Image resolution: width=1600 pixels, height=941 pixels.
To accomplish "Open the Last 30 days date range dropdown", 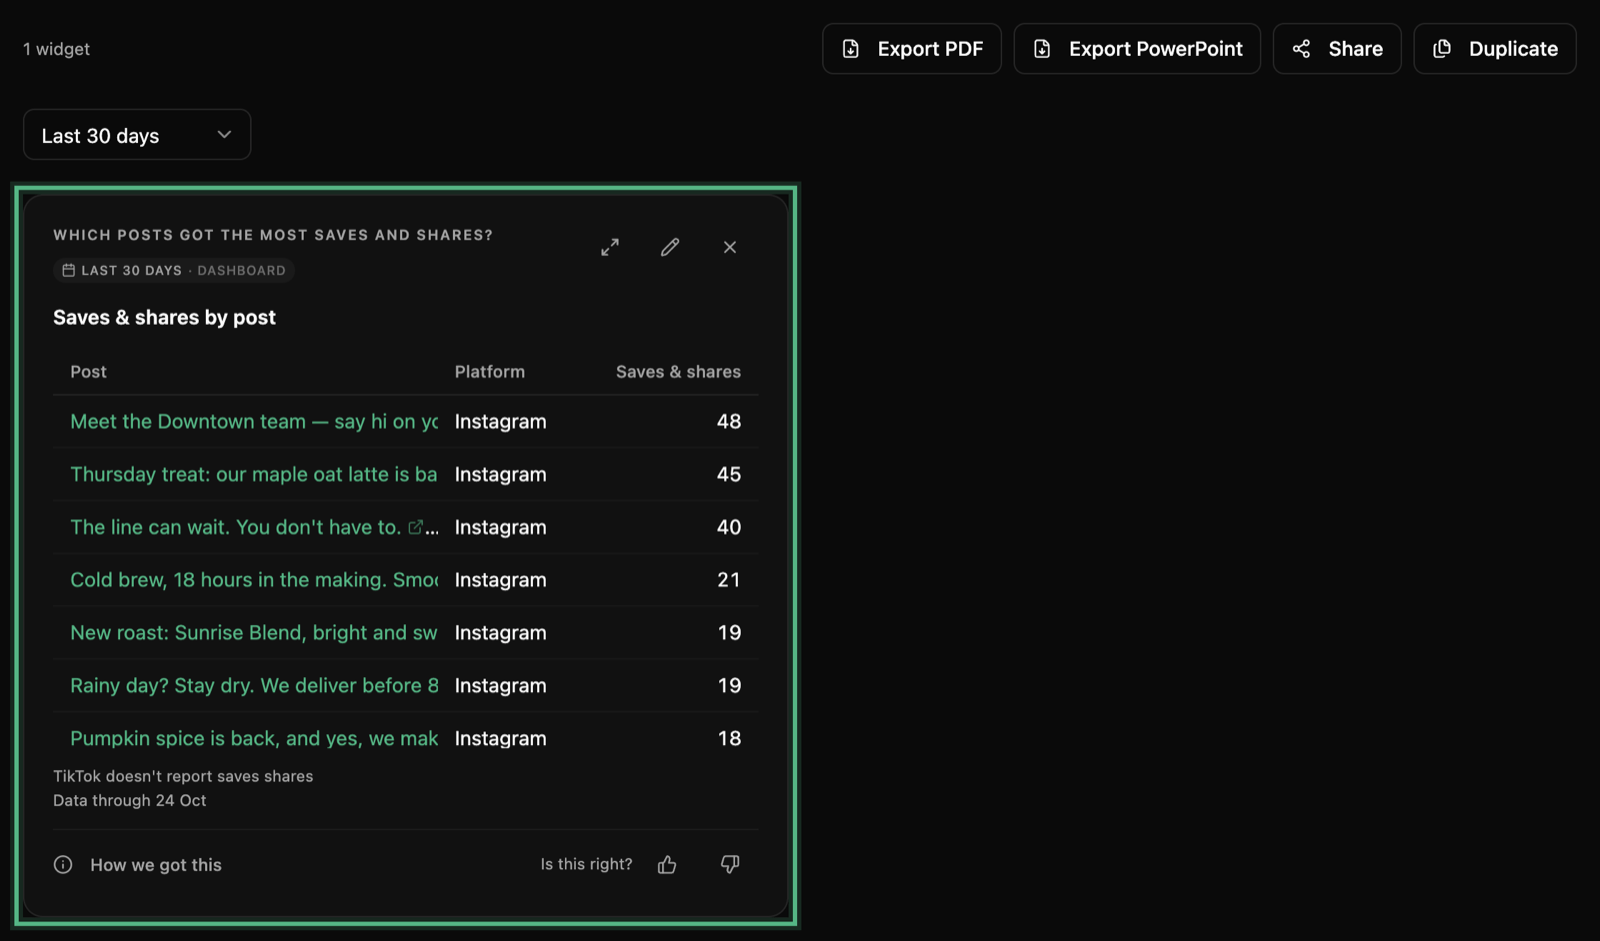I will point(137,135).
